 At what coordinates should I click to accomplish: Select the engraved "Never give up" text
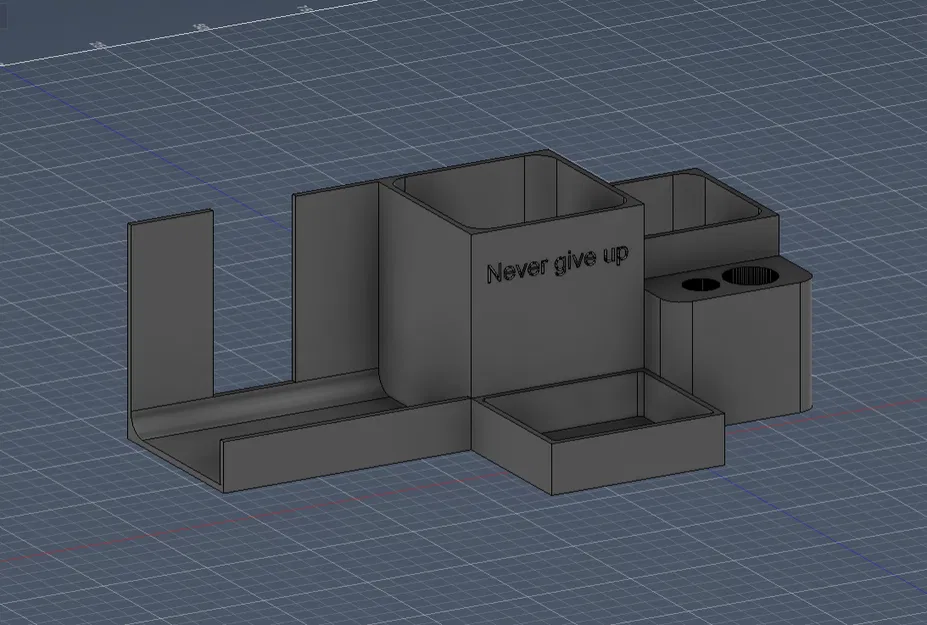click(x=557, y=264)
